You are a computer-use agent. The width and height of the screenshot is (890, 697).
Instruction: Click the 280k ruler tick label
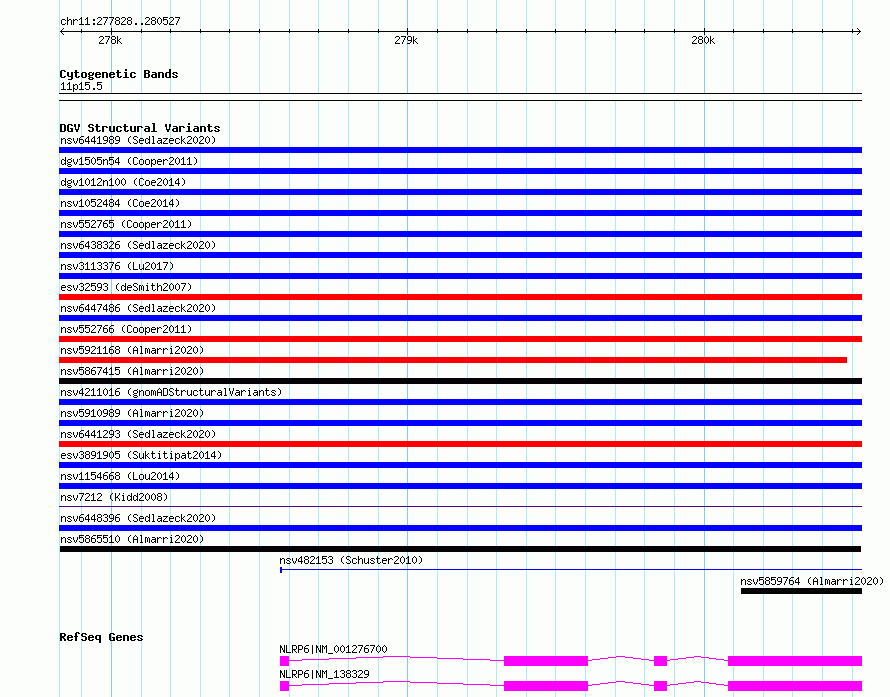click(x=703, y=40)
